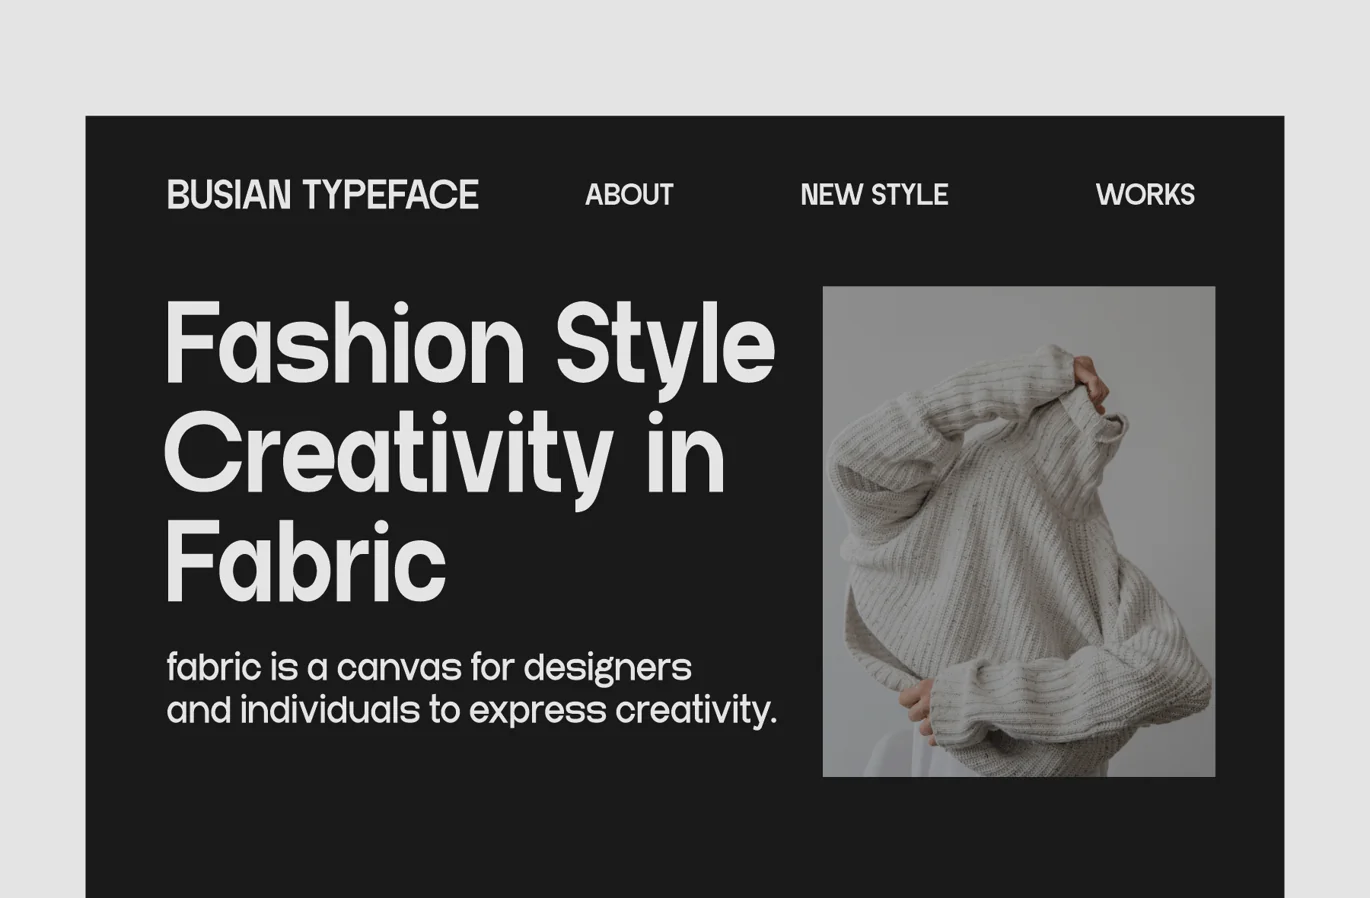Click 'fabric is a canvas for designers' text
This screenshot has height=898, width=1370.
(429, 667)
